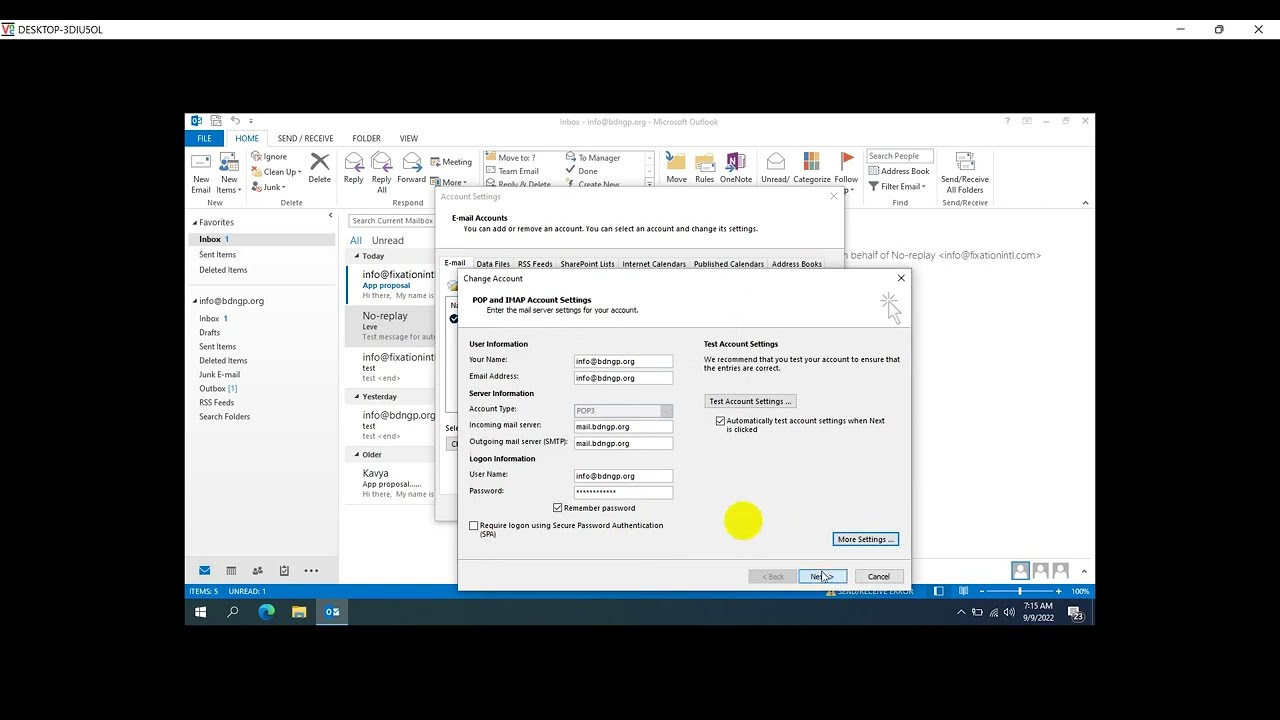Viewport: 1280px width, 720px height.
Task: Open Microsoft Edge from the taskbar
Action: [x=266, y=612]
